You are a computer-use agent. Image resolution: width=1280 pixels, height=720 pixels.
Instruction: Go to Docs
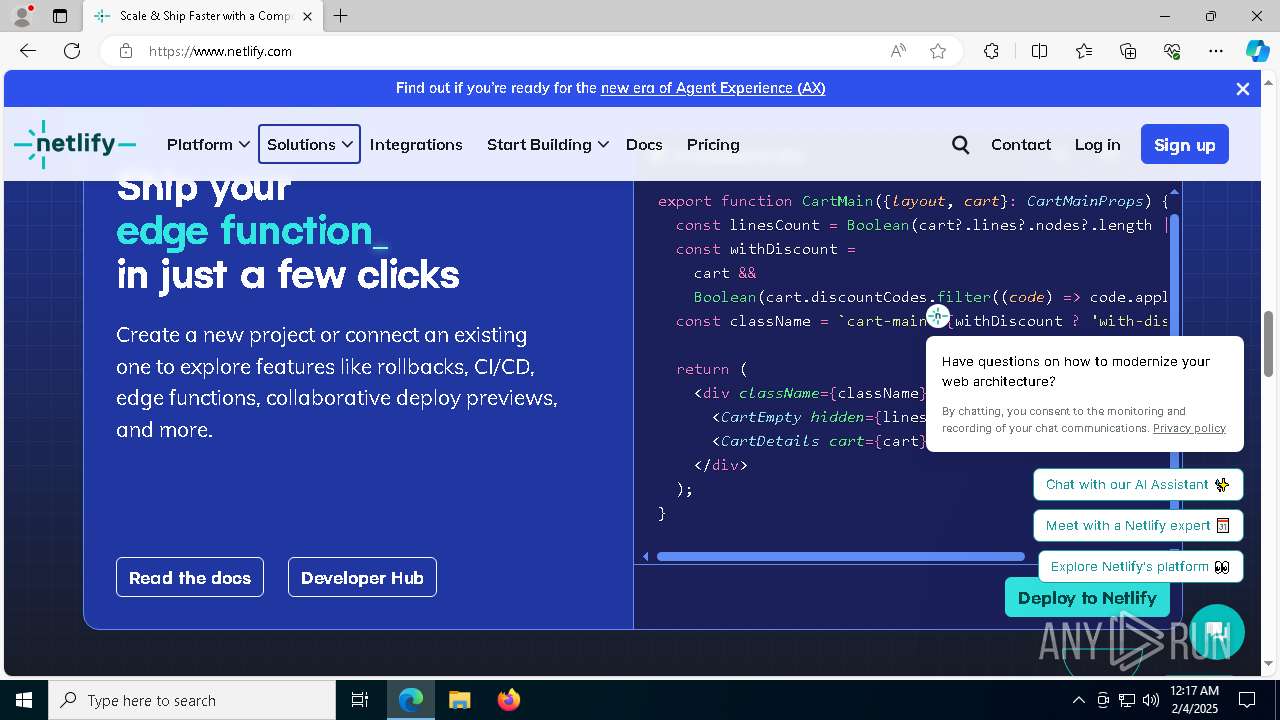point(644,145)
